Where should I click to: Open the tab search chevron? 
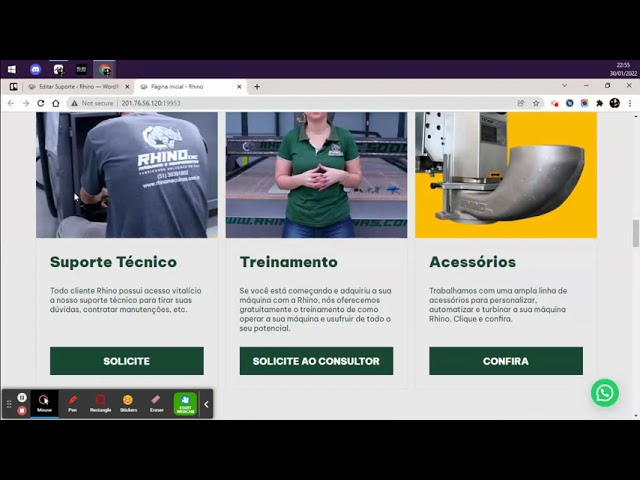coord(564,86)
